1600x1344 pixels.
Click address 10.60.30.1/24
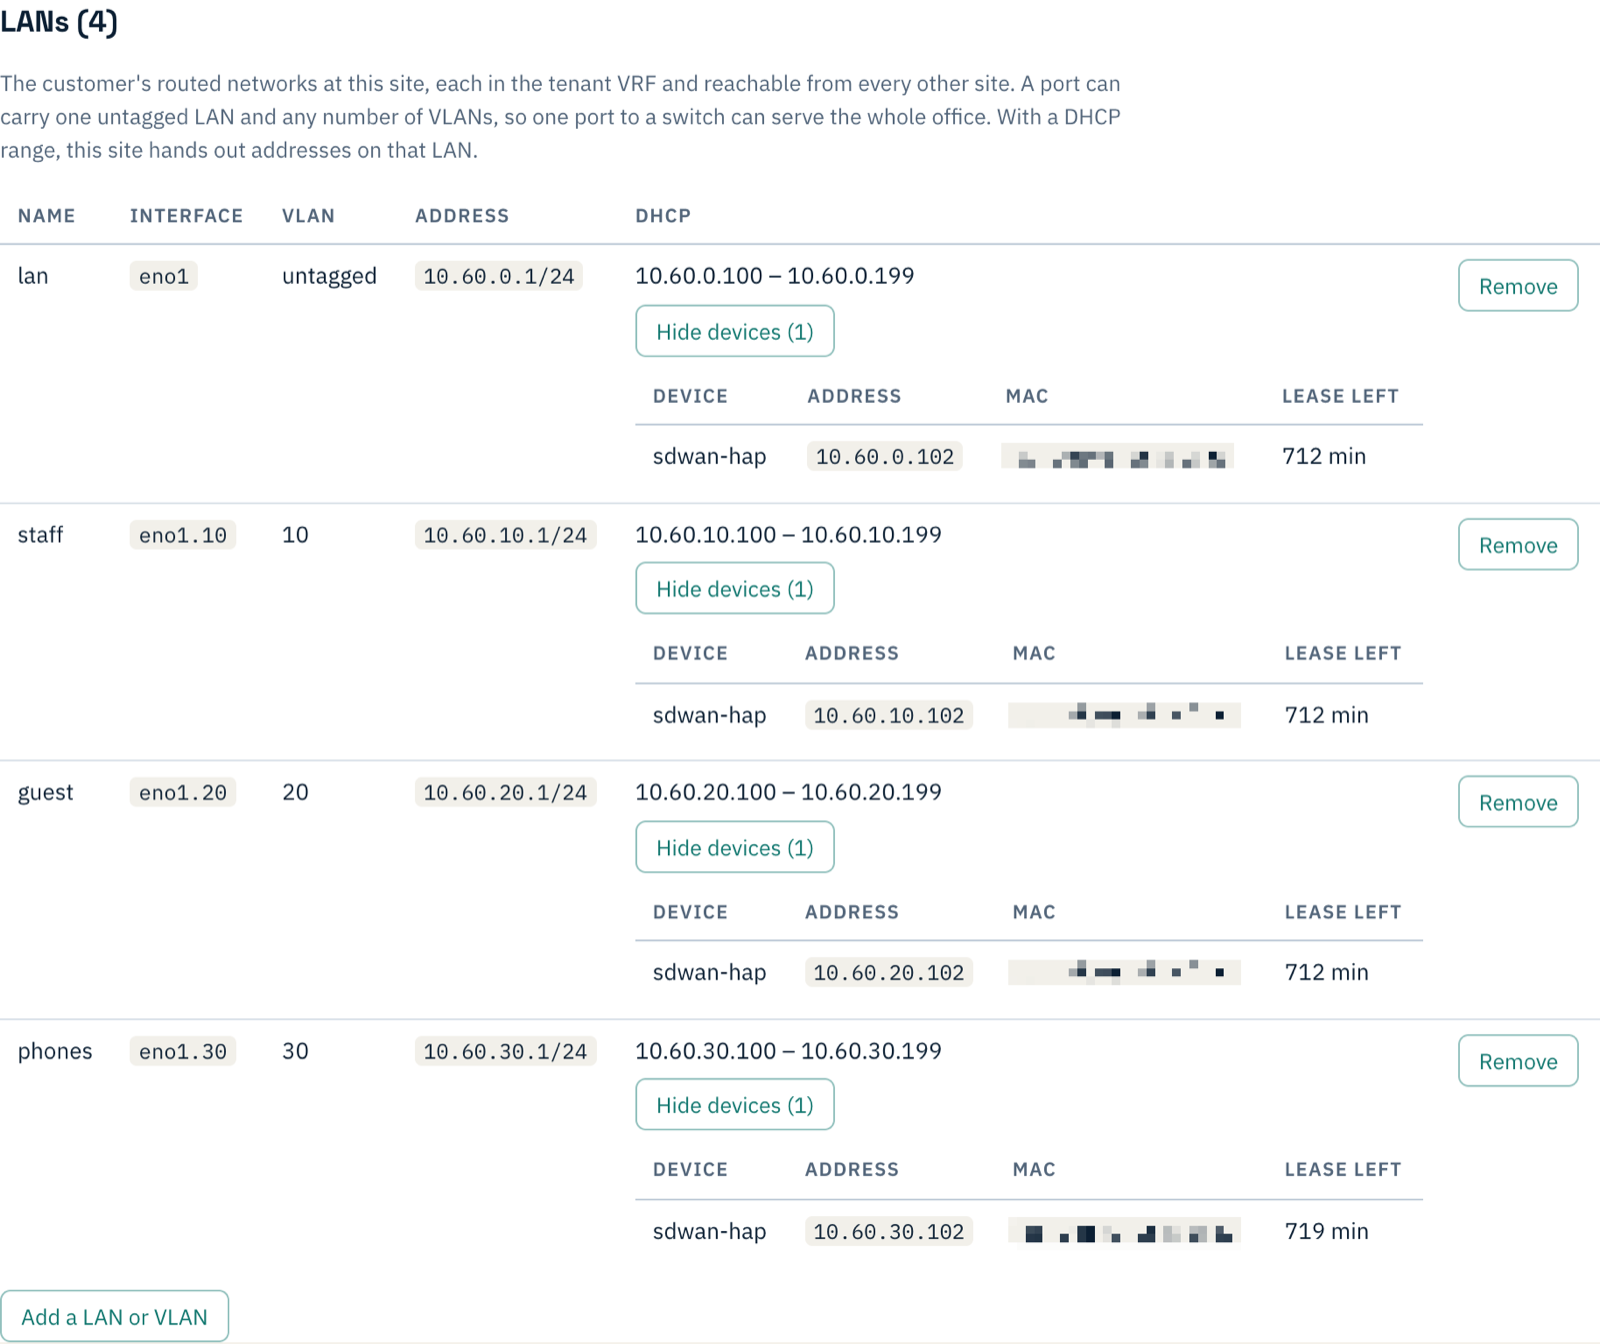[x=505, y=1051]
